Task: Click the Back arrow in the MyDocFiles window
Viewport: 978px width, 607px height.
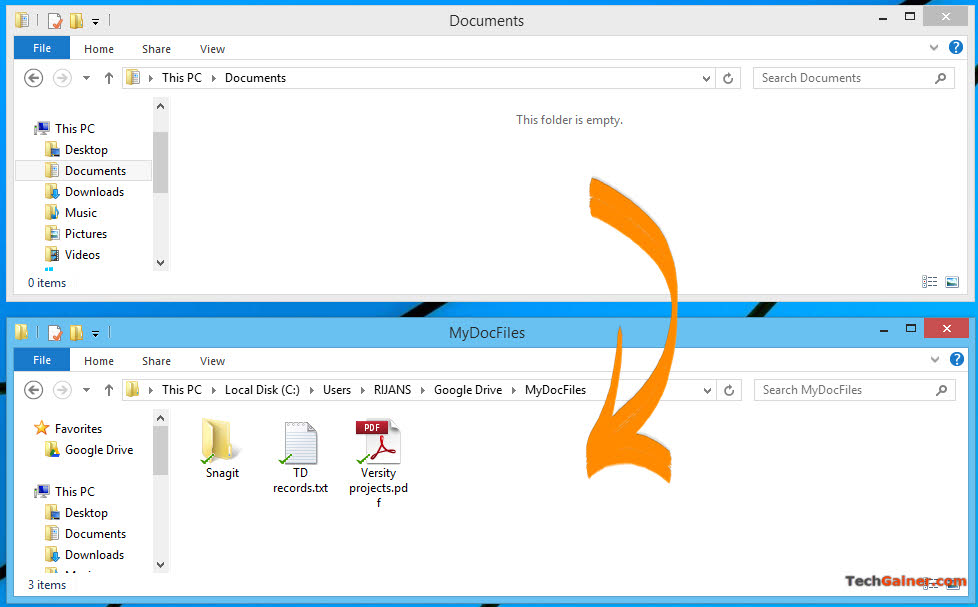Action: pyautogui.click(x=33, y=390)
